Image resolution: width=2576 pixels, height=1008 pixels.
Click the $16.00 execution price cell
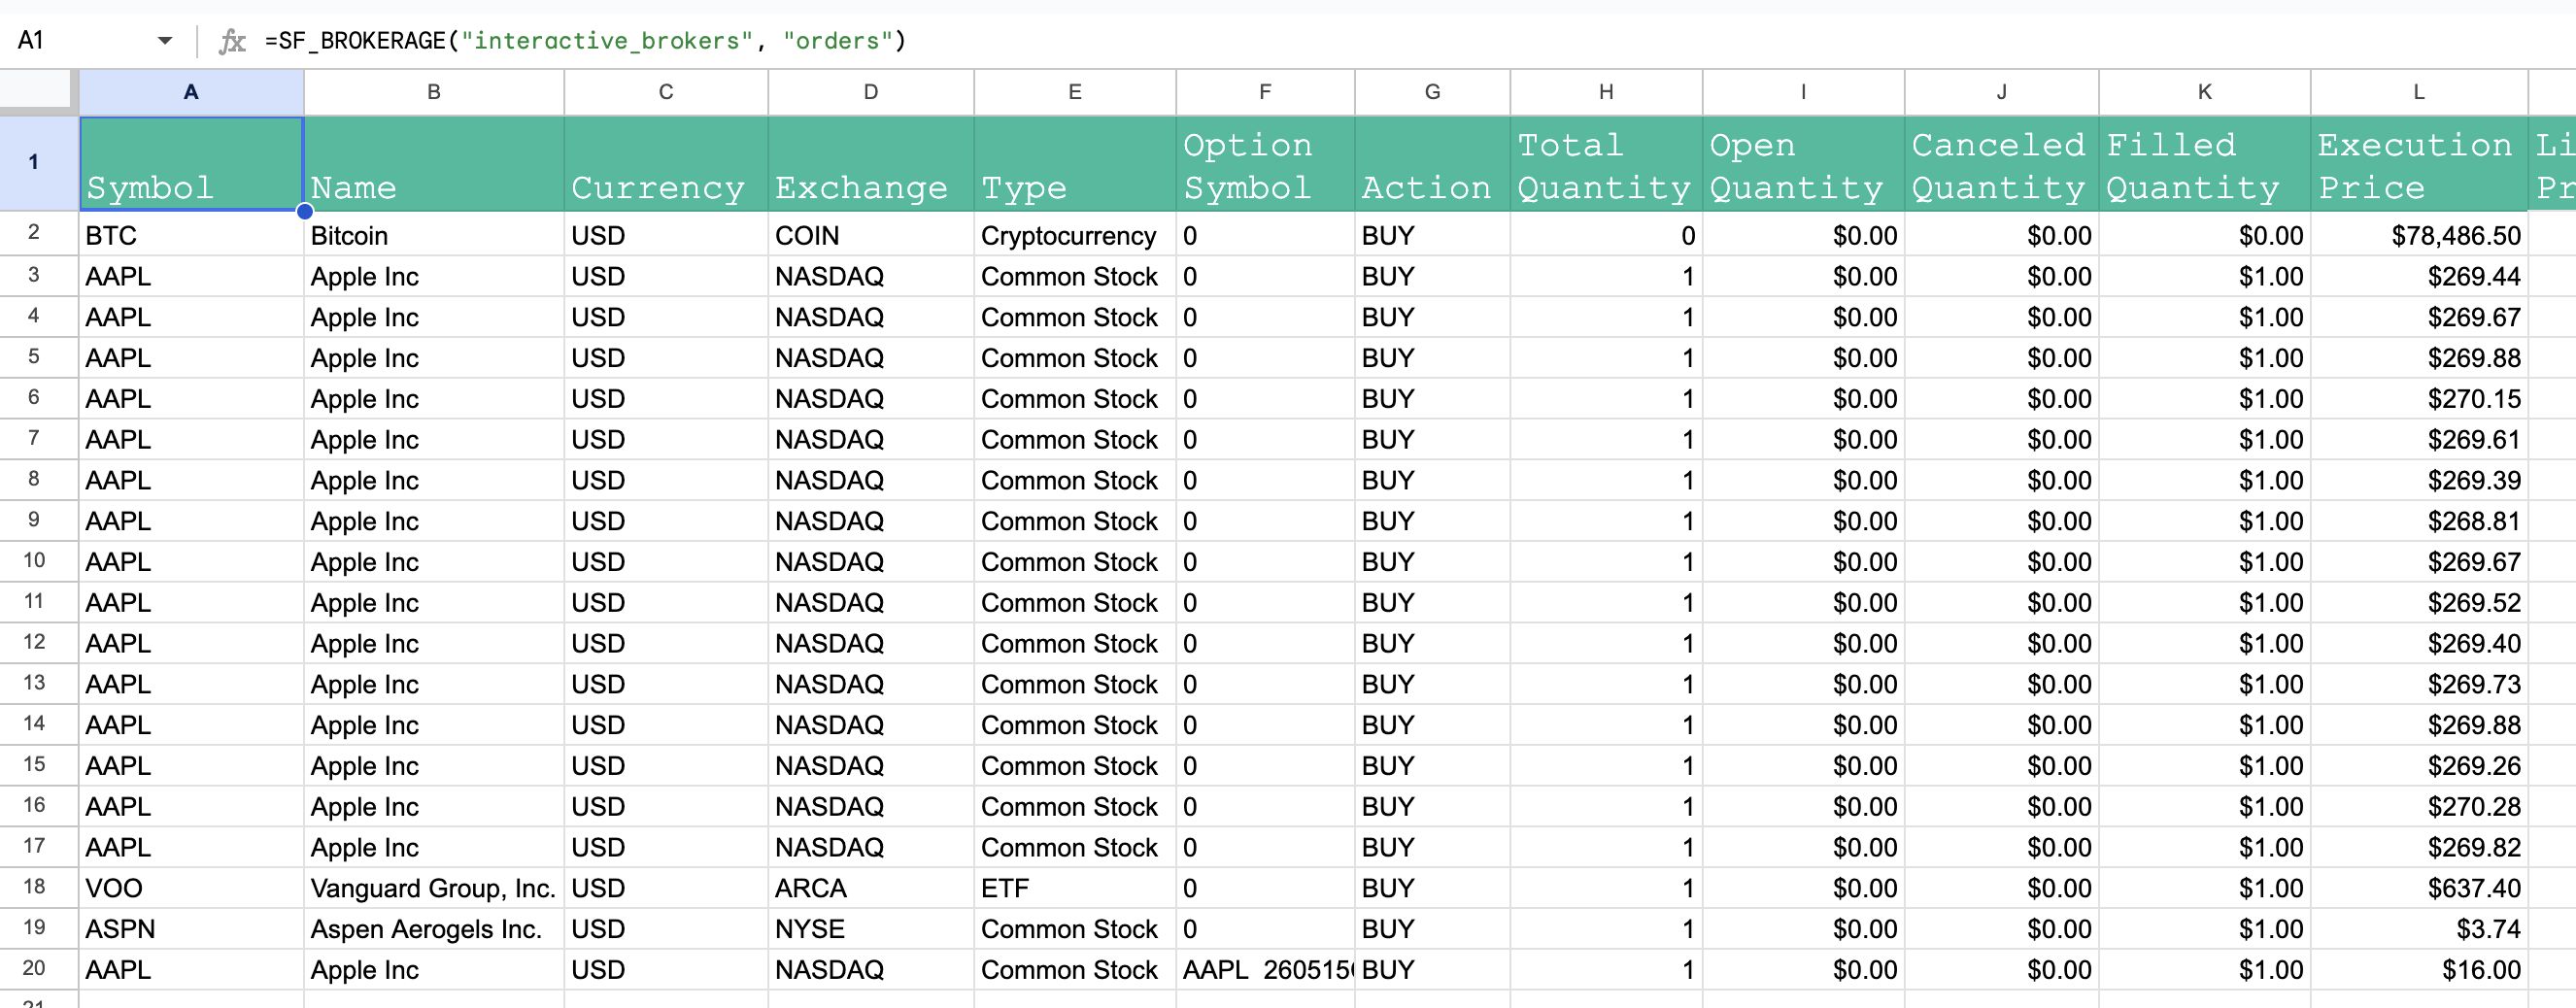[2419, 970]
